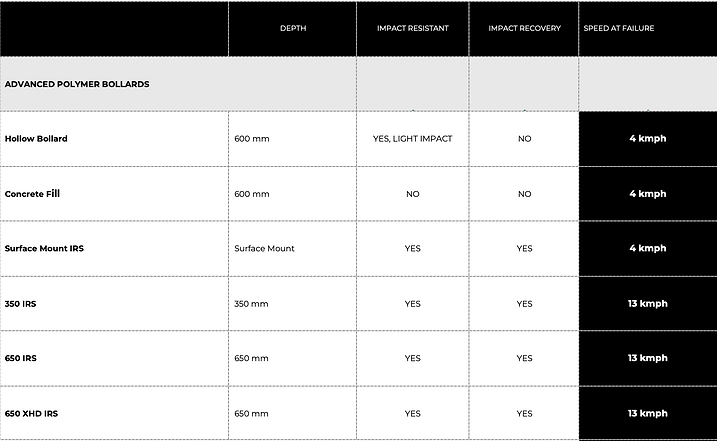Screen dimensions: 717x441
Task: Select Hollow Bollard's 4 kmph speed cell
Action: click(647, 139)
